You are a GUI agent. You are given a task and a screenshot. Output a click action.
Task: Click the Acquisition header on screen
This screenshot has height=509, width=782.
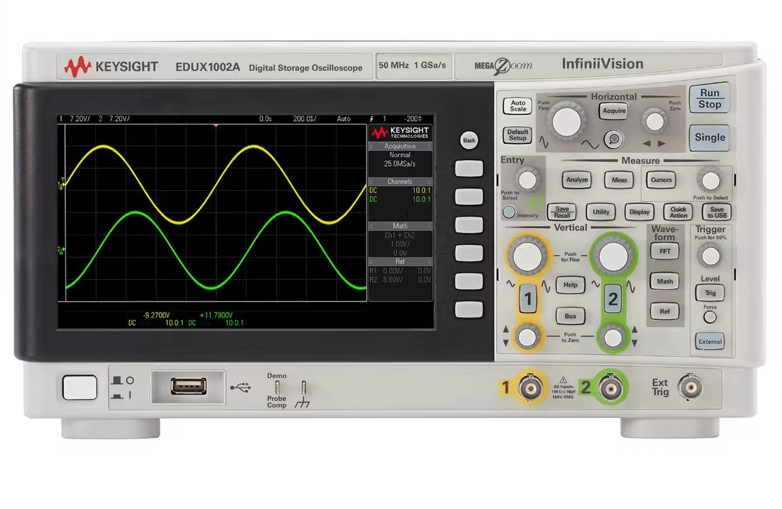[x=400, y=146]
